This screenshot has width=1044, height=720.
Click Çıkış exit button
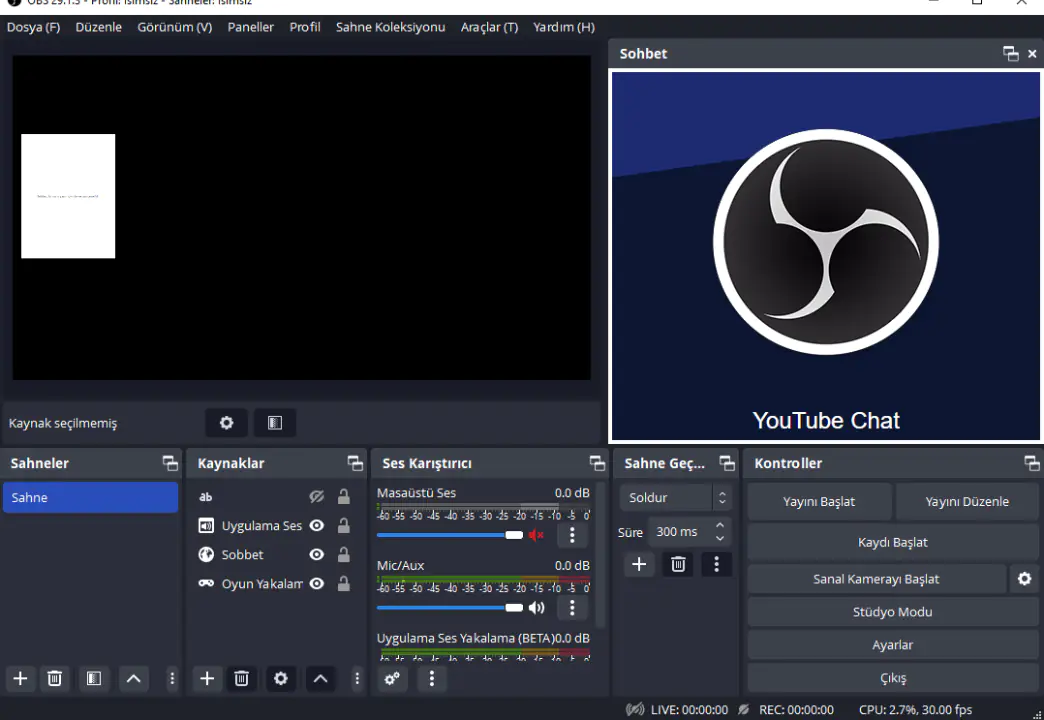pos(893,678)
